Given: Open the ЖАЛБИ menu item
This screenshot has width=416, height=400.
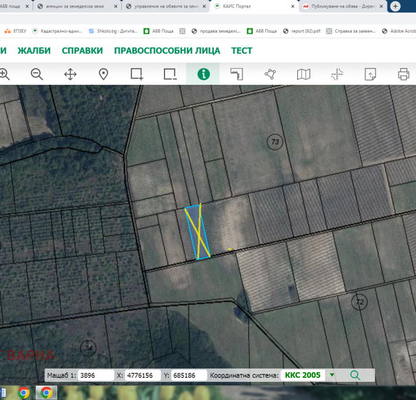Looking at the screenshot, I should point(34,51).
